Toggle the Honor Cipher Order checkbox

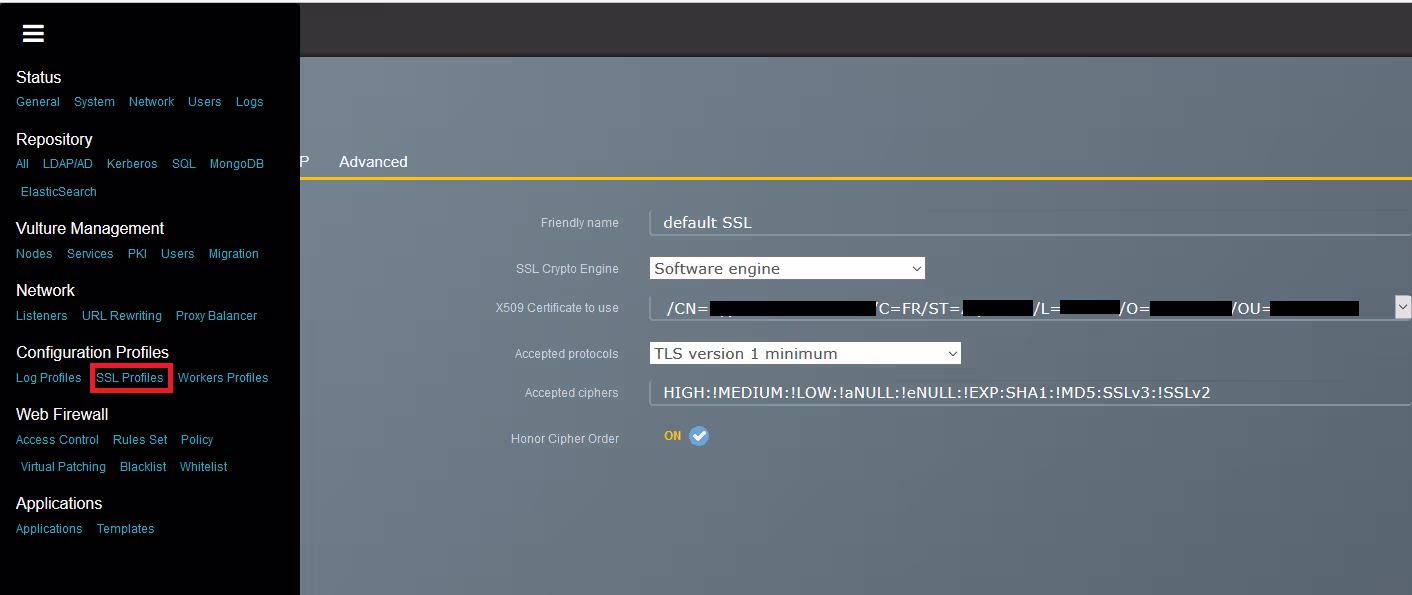point(699,436)
